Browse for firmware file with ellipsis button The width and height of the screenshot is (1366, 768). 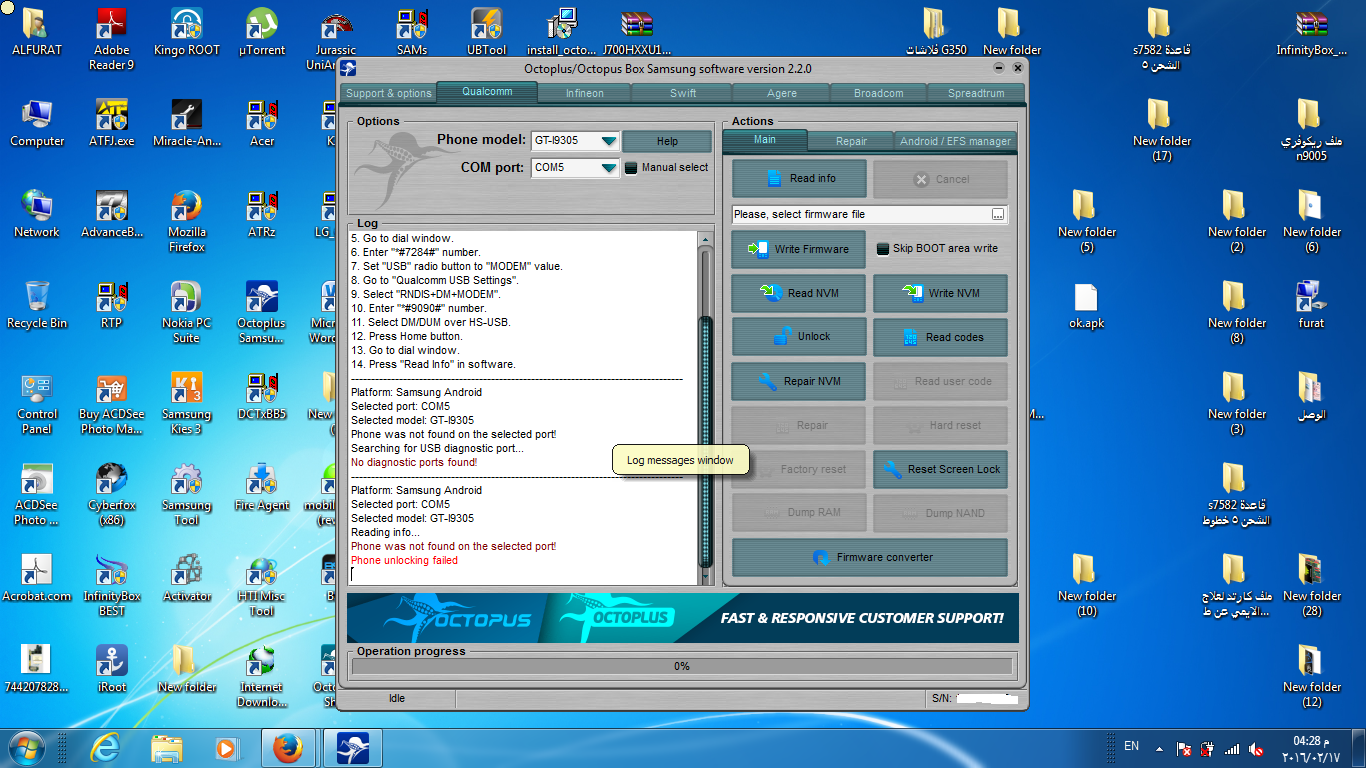[998, 215]
